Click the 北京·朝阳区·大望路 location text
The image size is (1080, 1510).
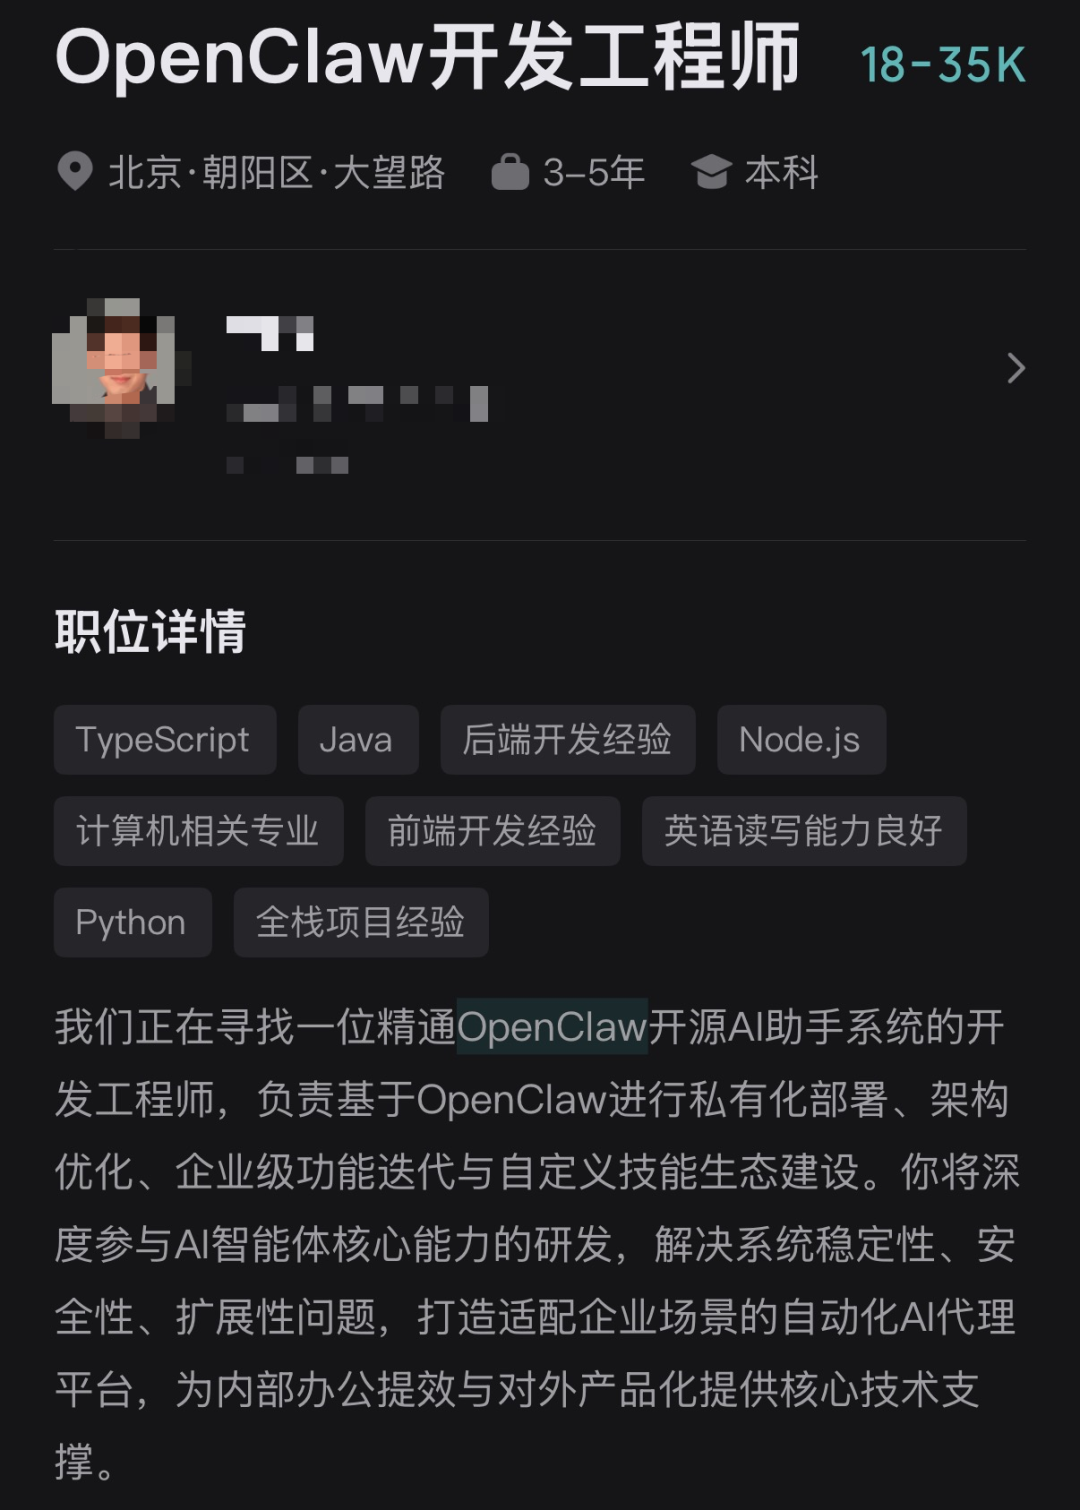pos(276,172)
